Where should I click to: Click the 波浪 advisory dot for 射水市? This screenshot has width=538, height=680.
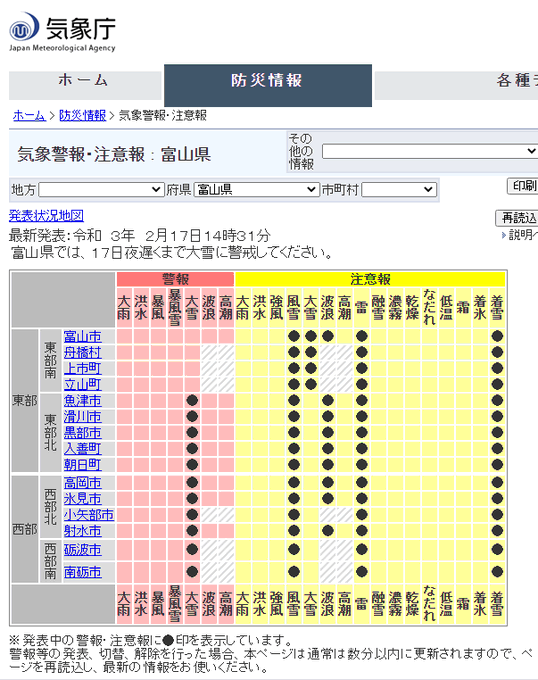pyautogui.click(x=328, y=531)
